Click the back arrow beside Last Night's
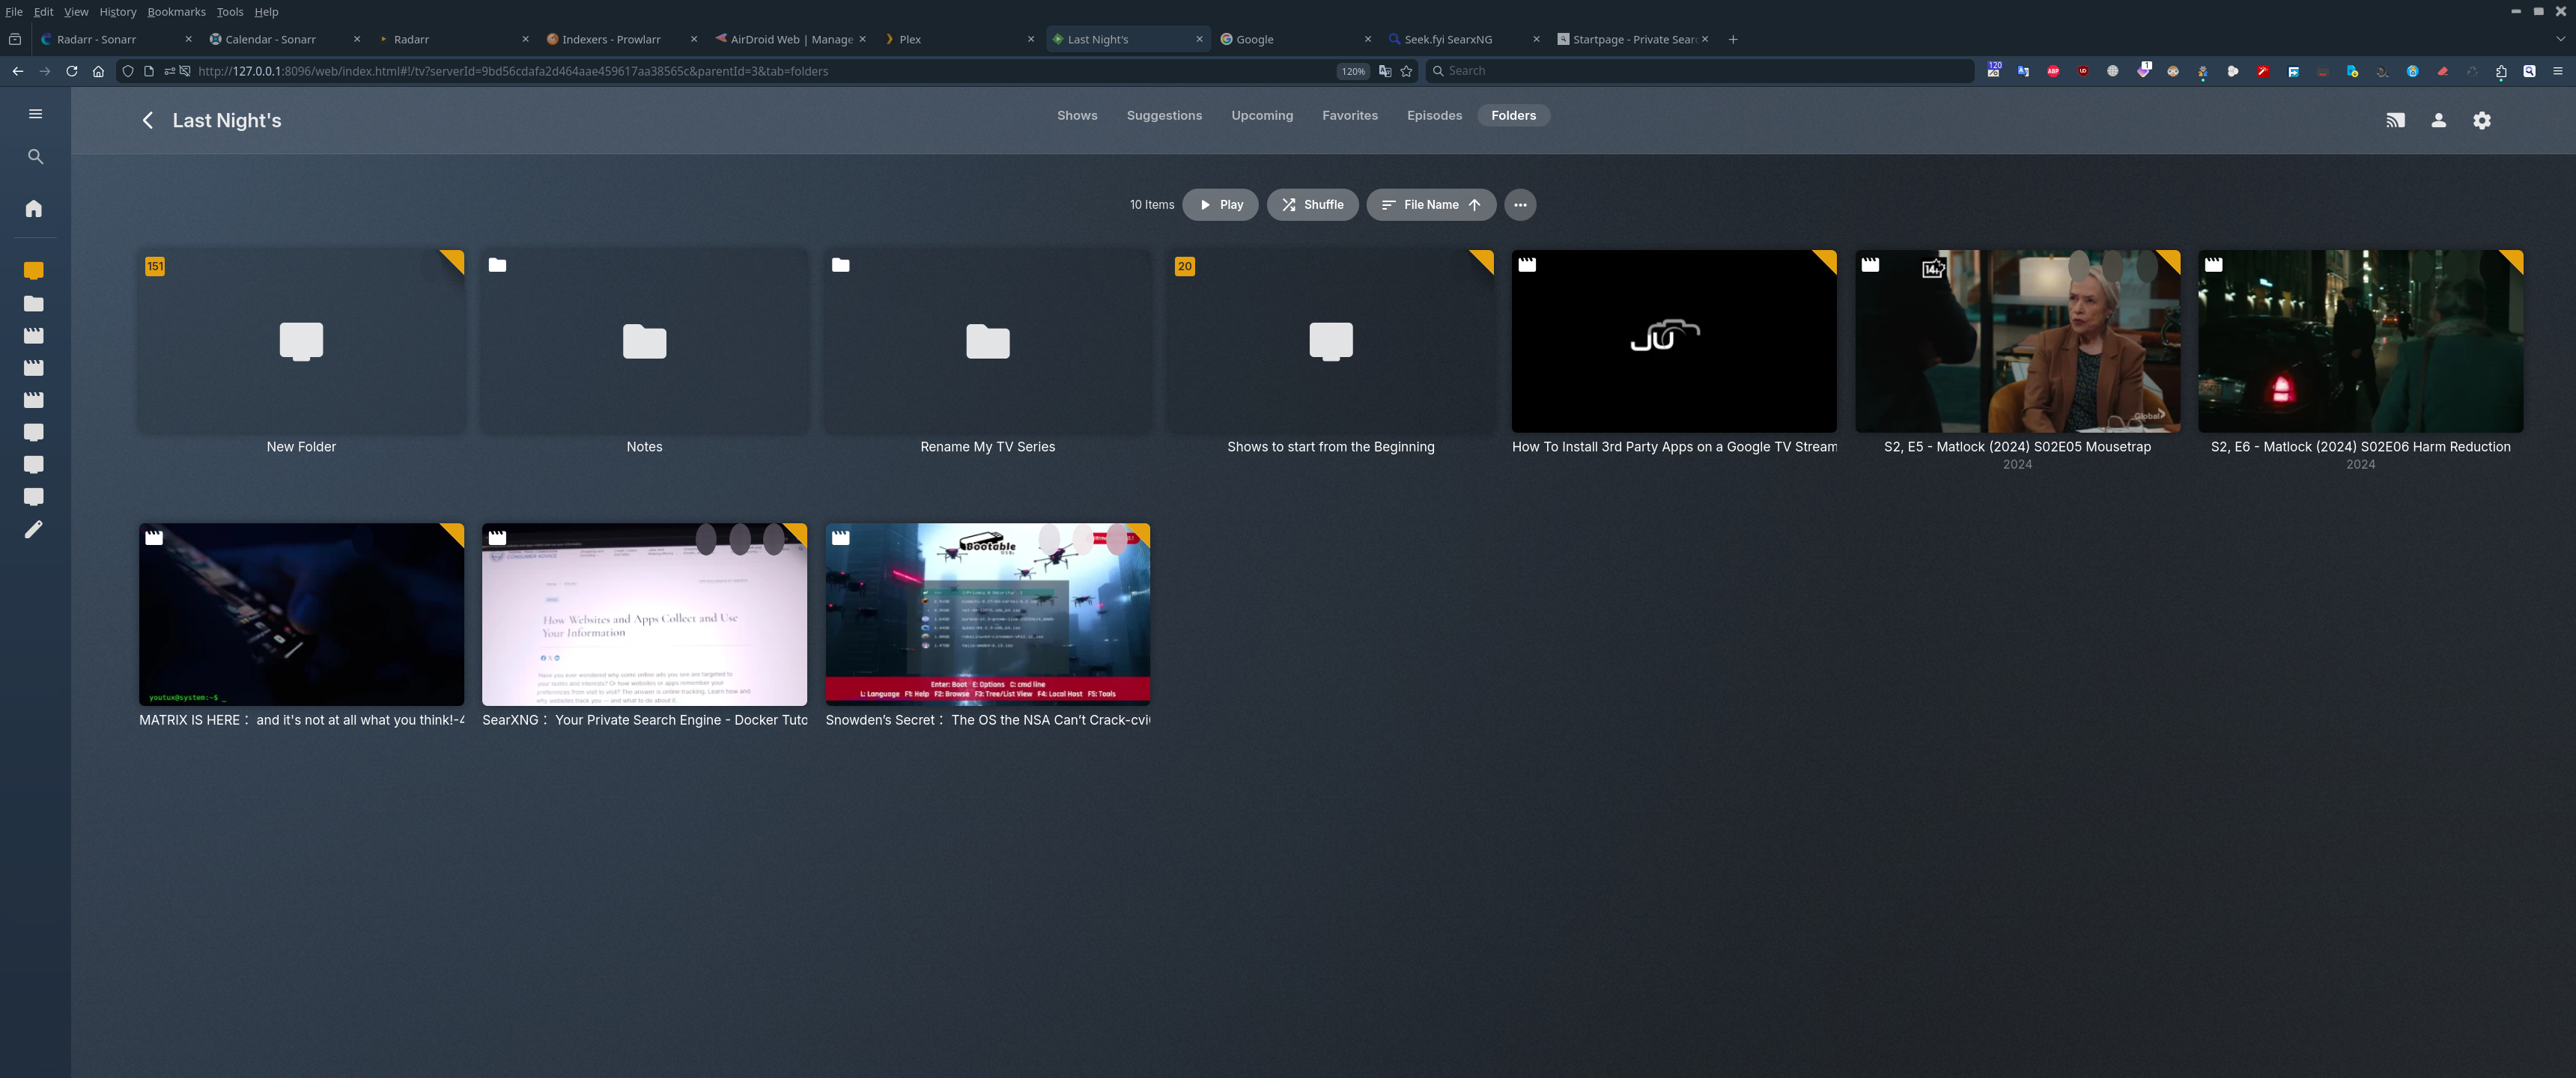This screenshot has height=1078, width=2576. pyautogui.click(x=148, y=121)
